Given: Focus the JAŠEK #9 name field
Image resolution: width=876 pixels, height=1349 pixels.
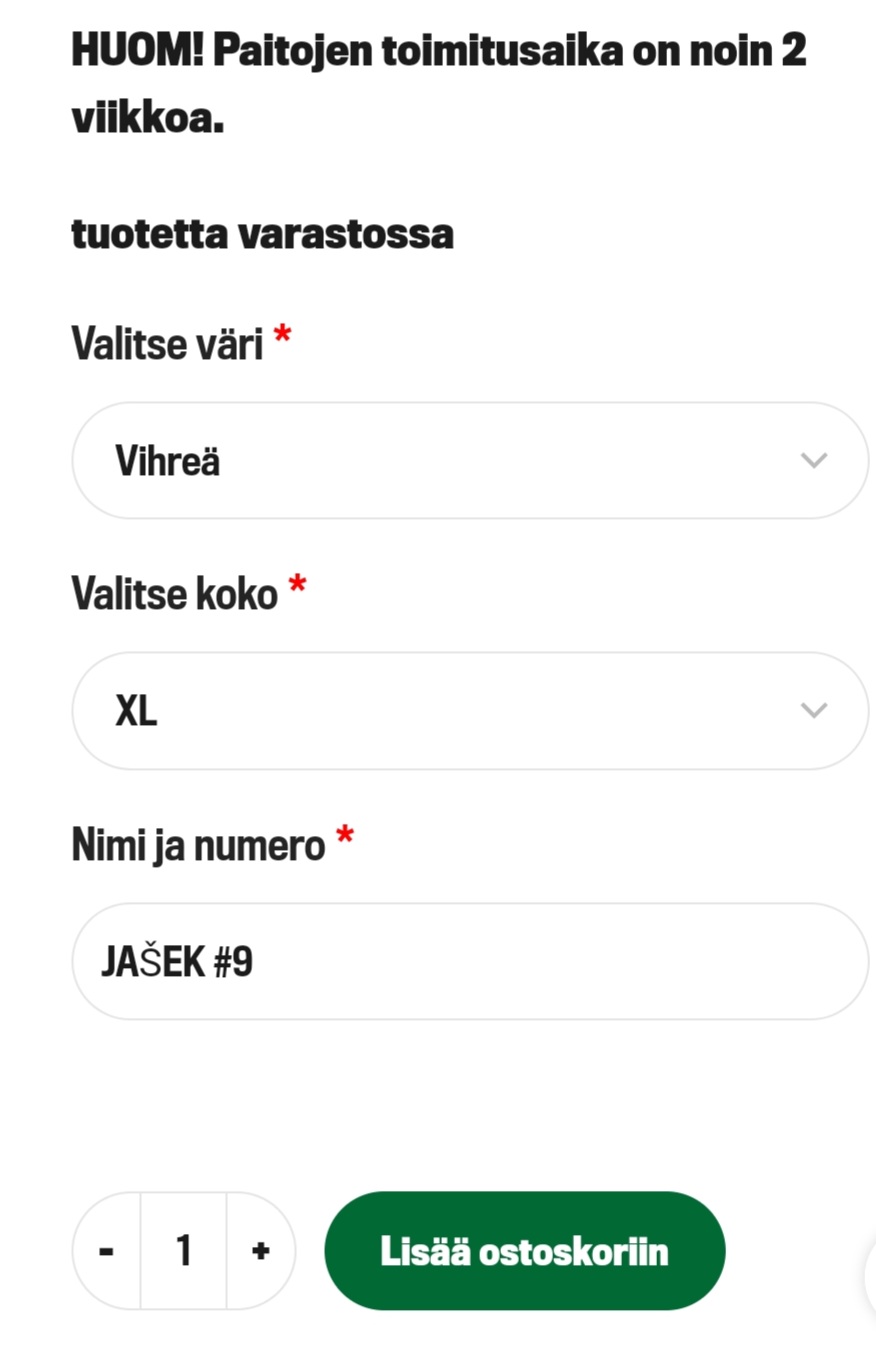Looking at the screenshot, I should pos(469,962).
